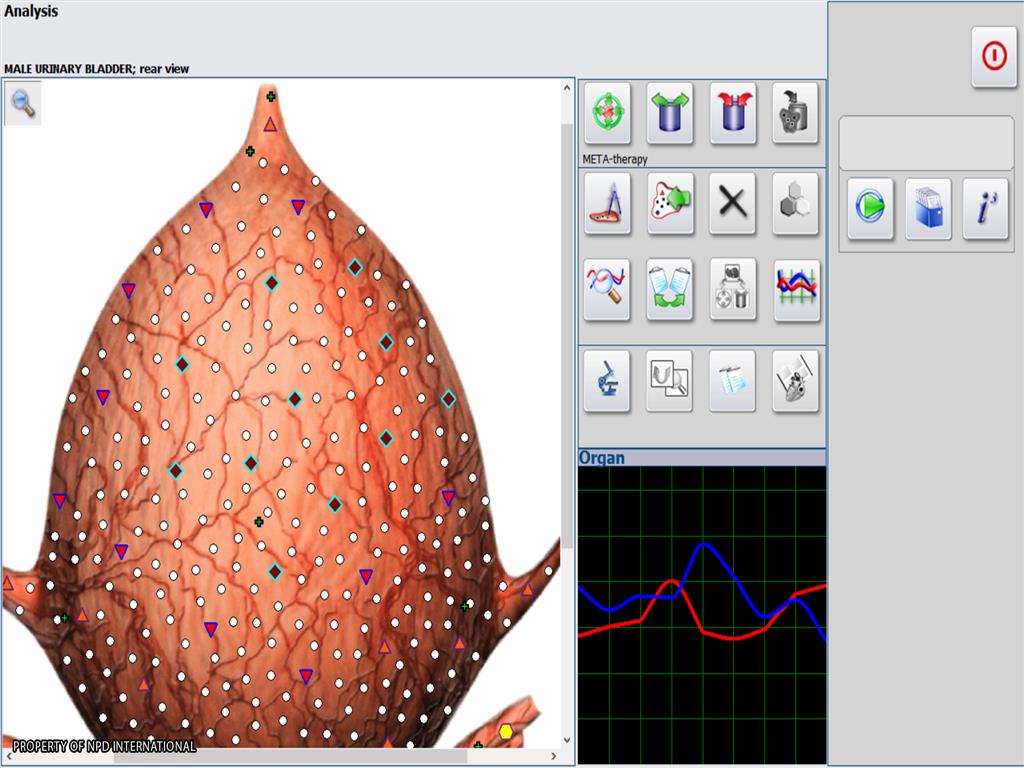Click the yellow hexagon marker on bladder image

coord(506,732)
